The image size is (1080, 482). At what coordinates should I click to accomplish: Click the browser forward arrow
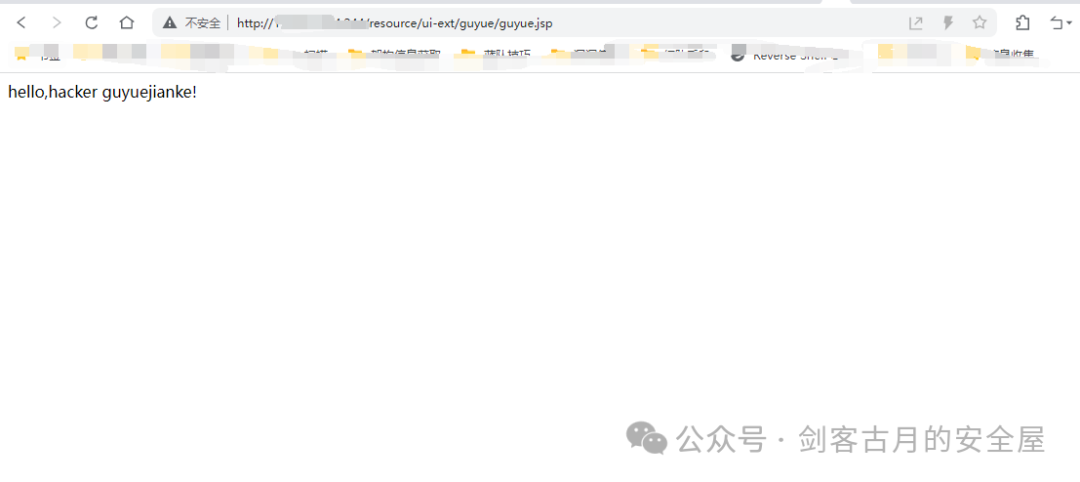tap(56, 23)
